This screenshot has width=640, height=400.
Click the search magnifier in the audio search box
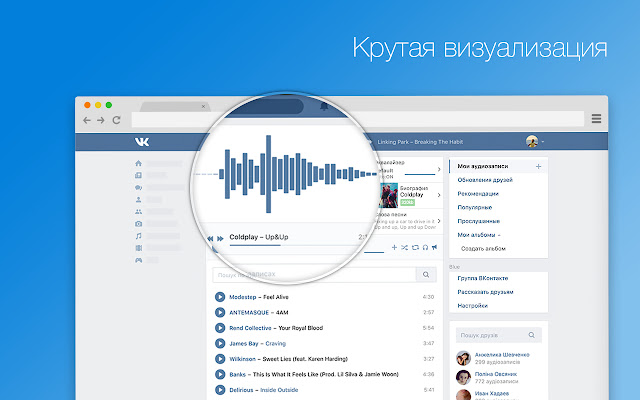pos(425,274)
